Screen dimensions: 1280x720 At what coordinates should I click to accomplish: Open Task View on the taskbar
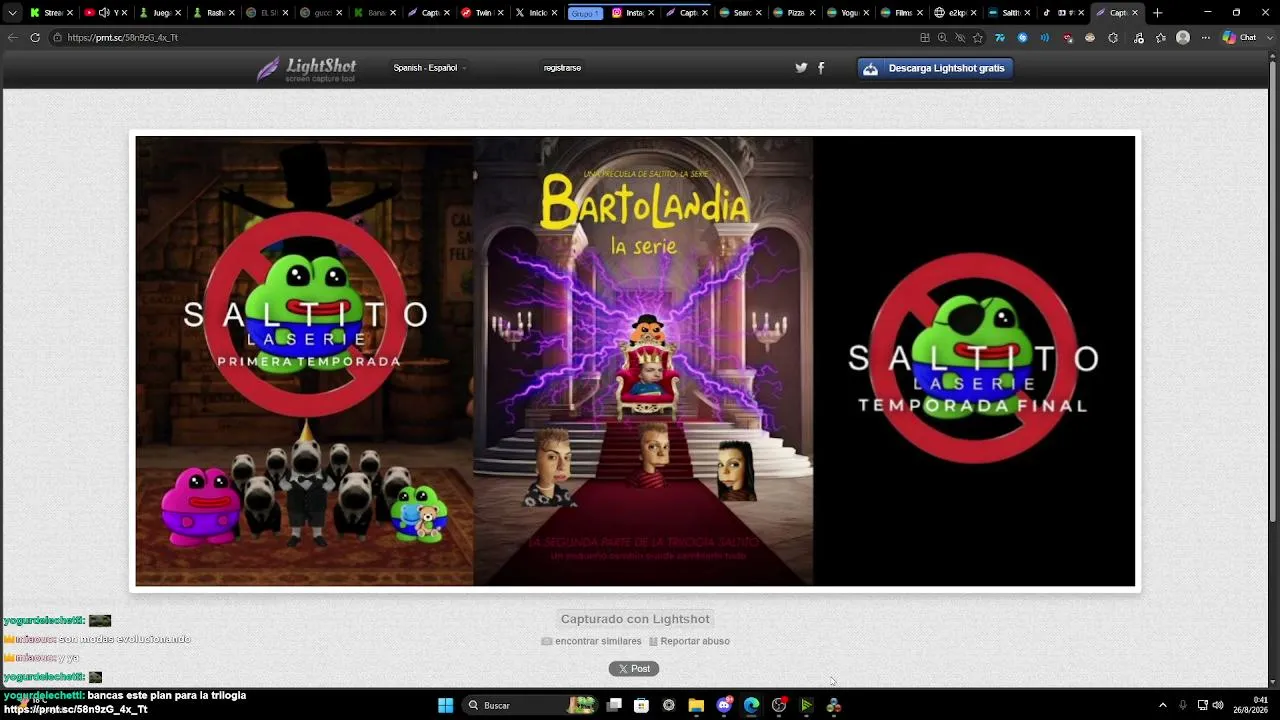(x=614, y=705)
